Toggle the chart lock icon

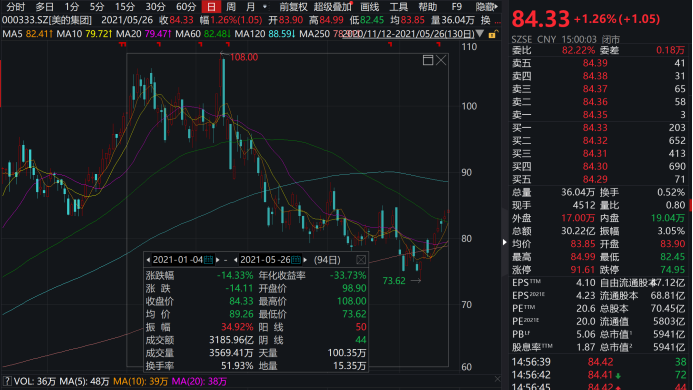point(493,34)
